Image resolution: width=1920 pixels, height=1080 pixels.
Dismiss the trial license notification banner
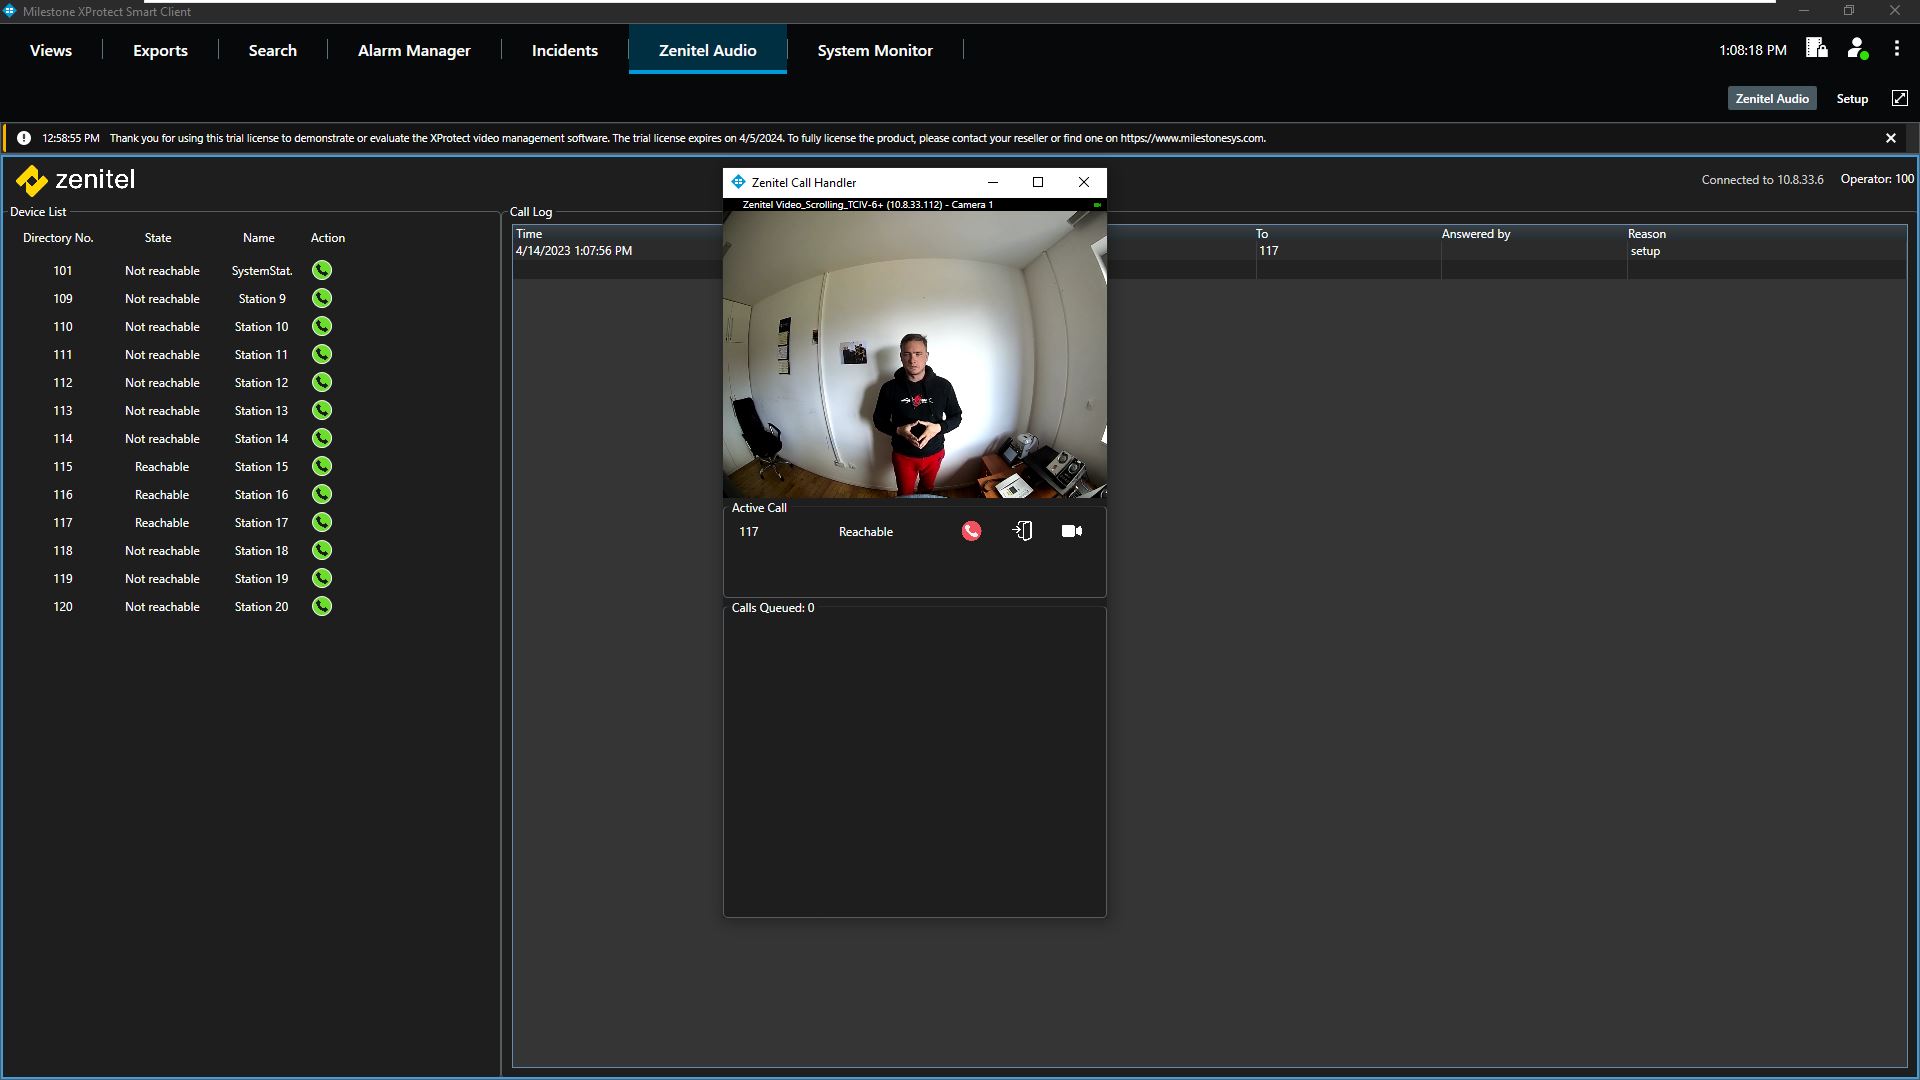(x=1890, y=138)
